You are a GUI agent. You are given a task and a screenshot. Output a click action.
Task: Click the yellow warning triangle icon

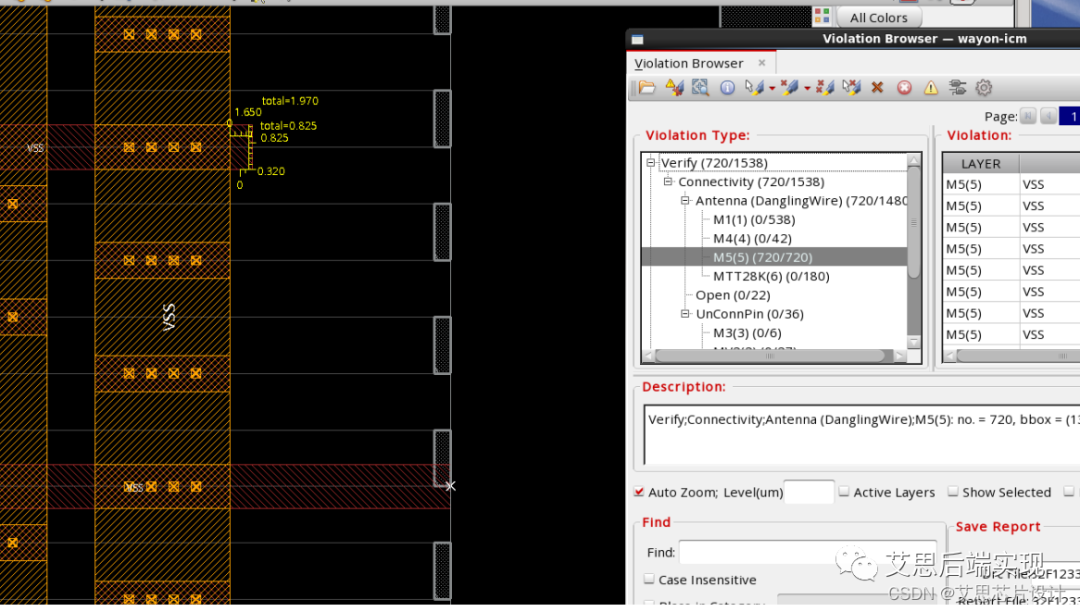pos(930,88)
